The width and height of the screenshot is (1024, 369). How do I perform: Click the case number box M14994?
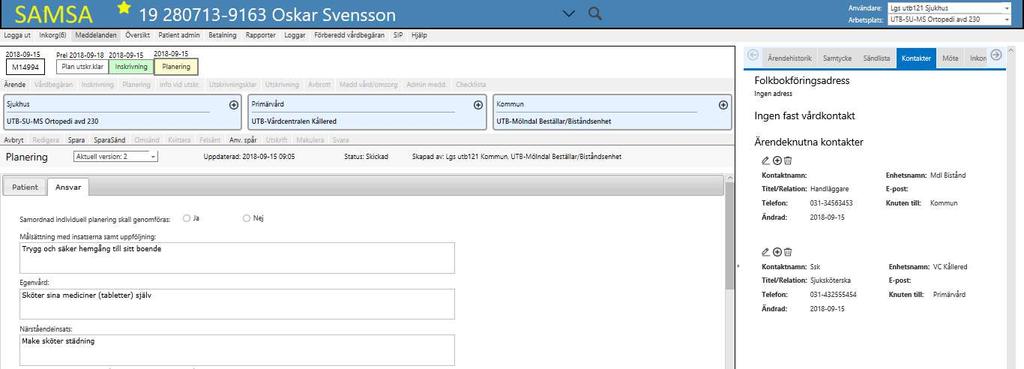[x=25, y=67]
